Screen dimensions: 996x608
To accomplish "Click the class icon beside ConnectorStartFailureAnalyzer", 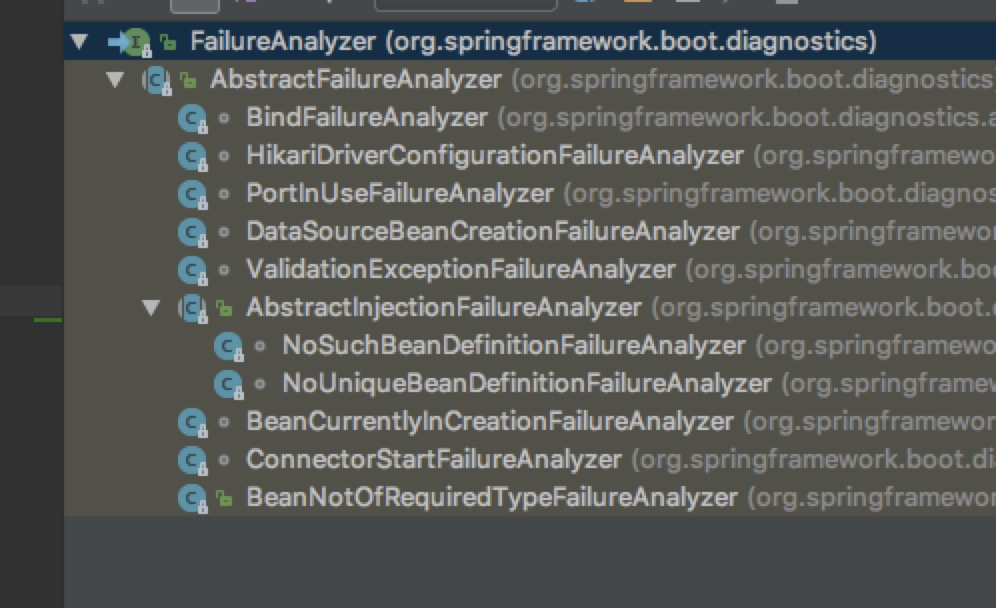I will 192,461.
